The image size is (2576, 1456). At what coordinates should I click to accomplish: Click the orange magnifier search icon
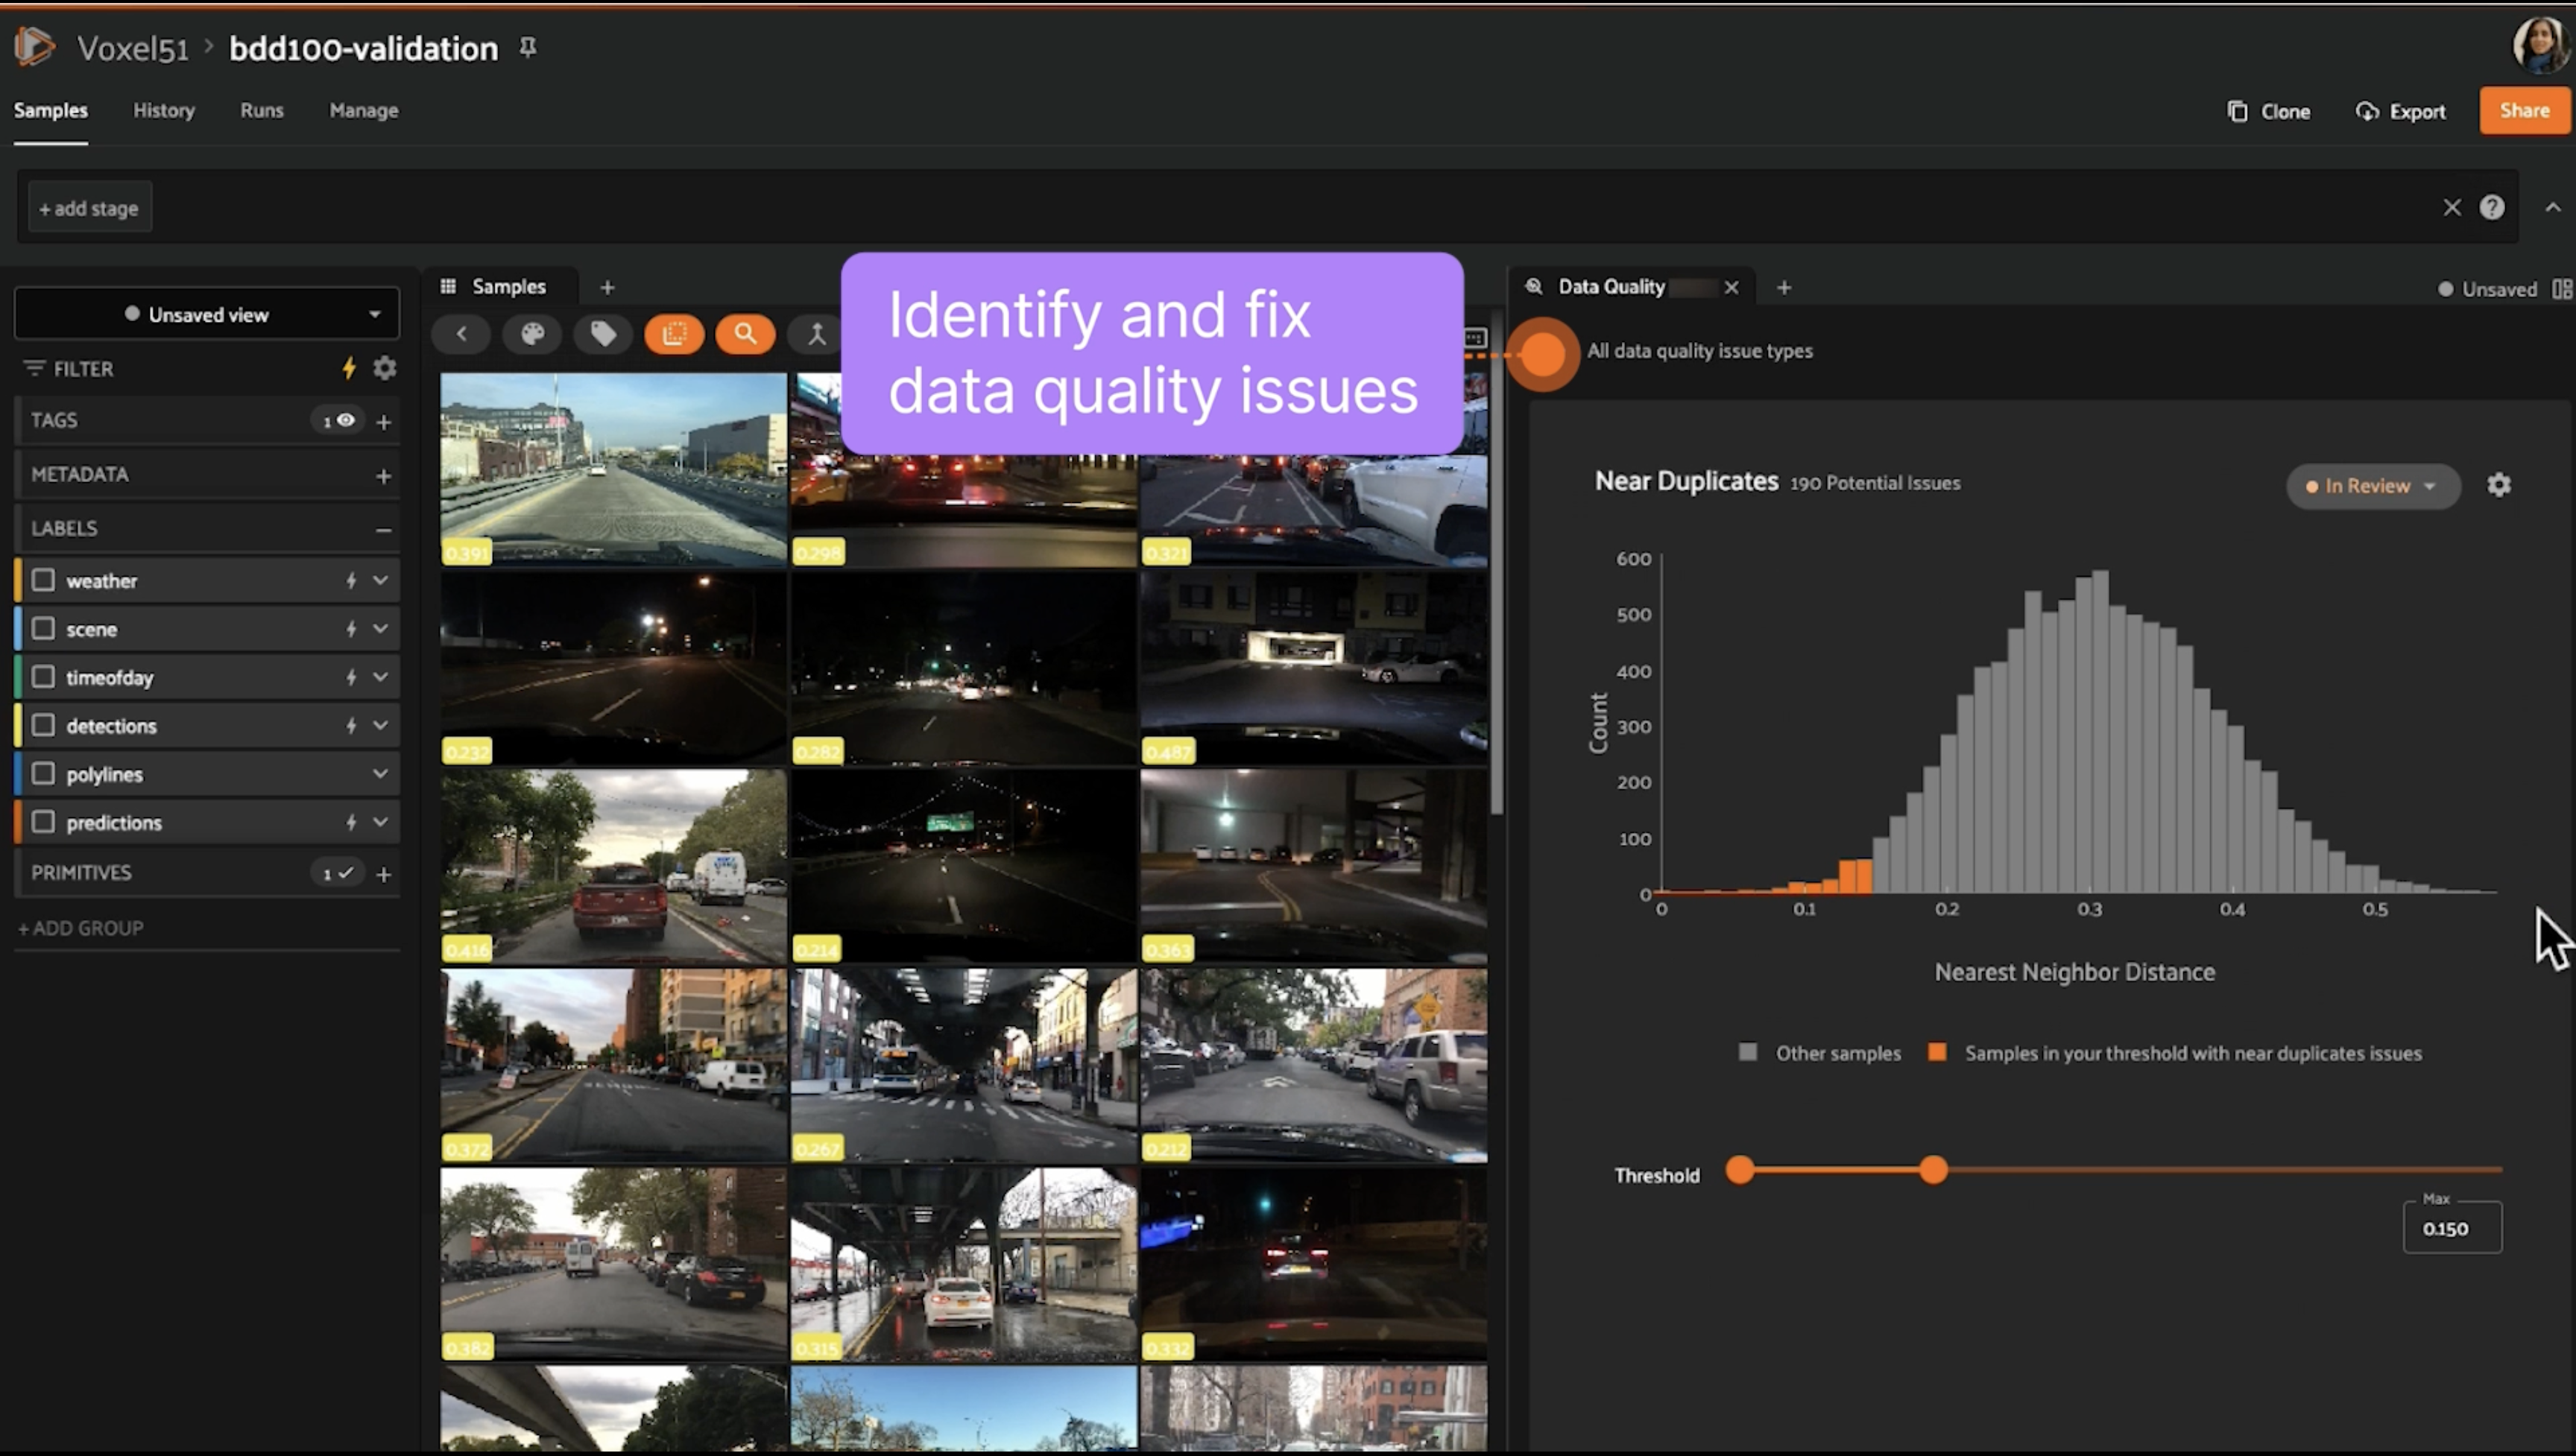point(745,334)
